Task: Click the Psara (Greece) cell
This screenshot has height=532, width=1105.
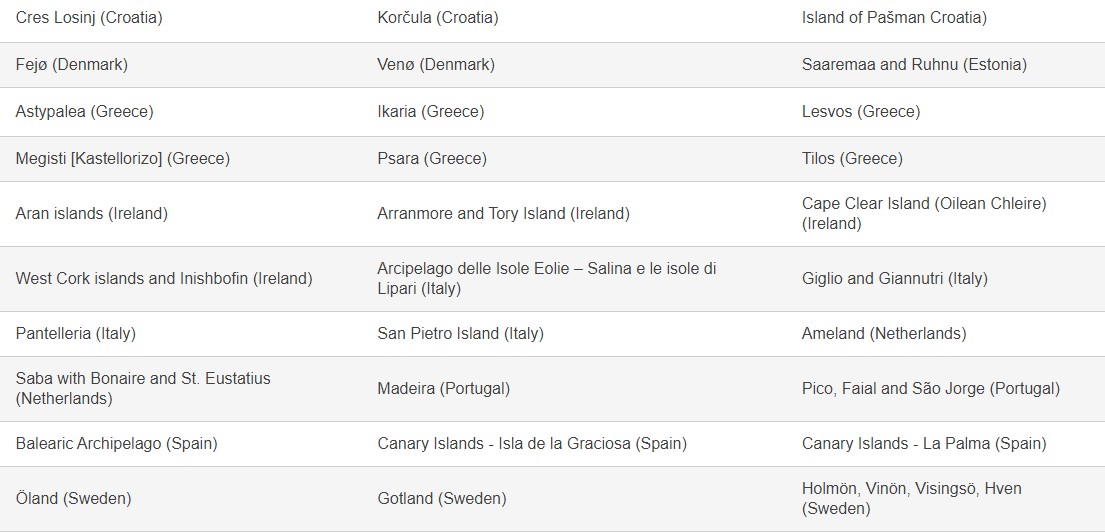Action: pos(432,159)
